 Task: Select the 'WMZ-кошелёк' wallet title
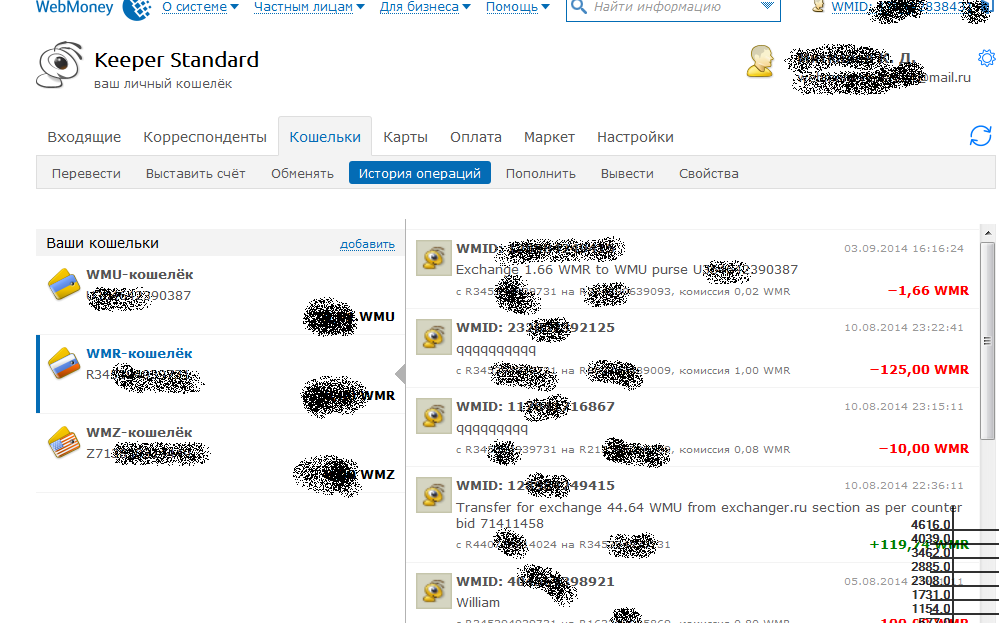[x=139, y=433]
